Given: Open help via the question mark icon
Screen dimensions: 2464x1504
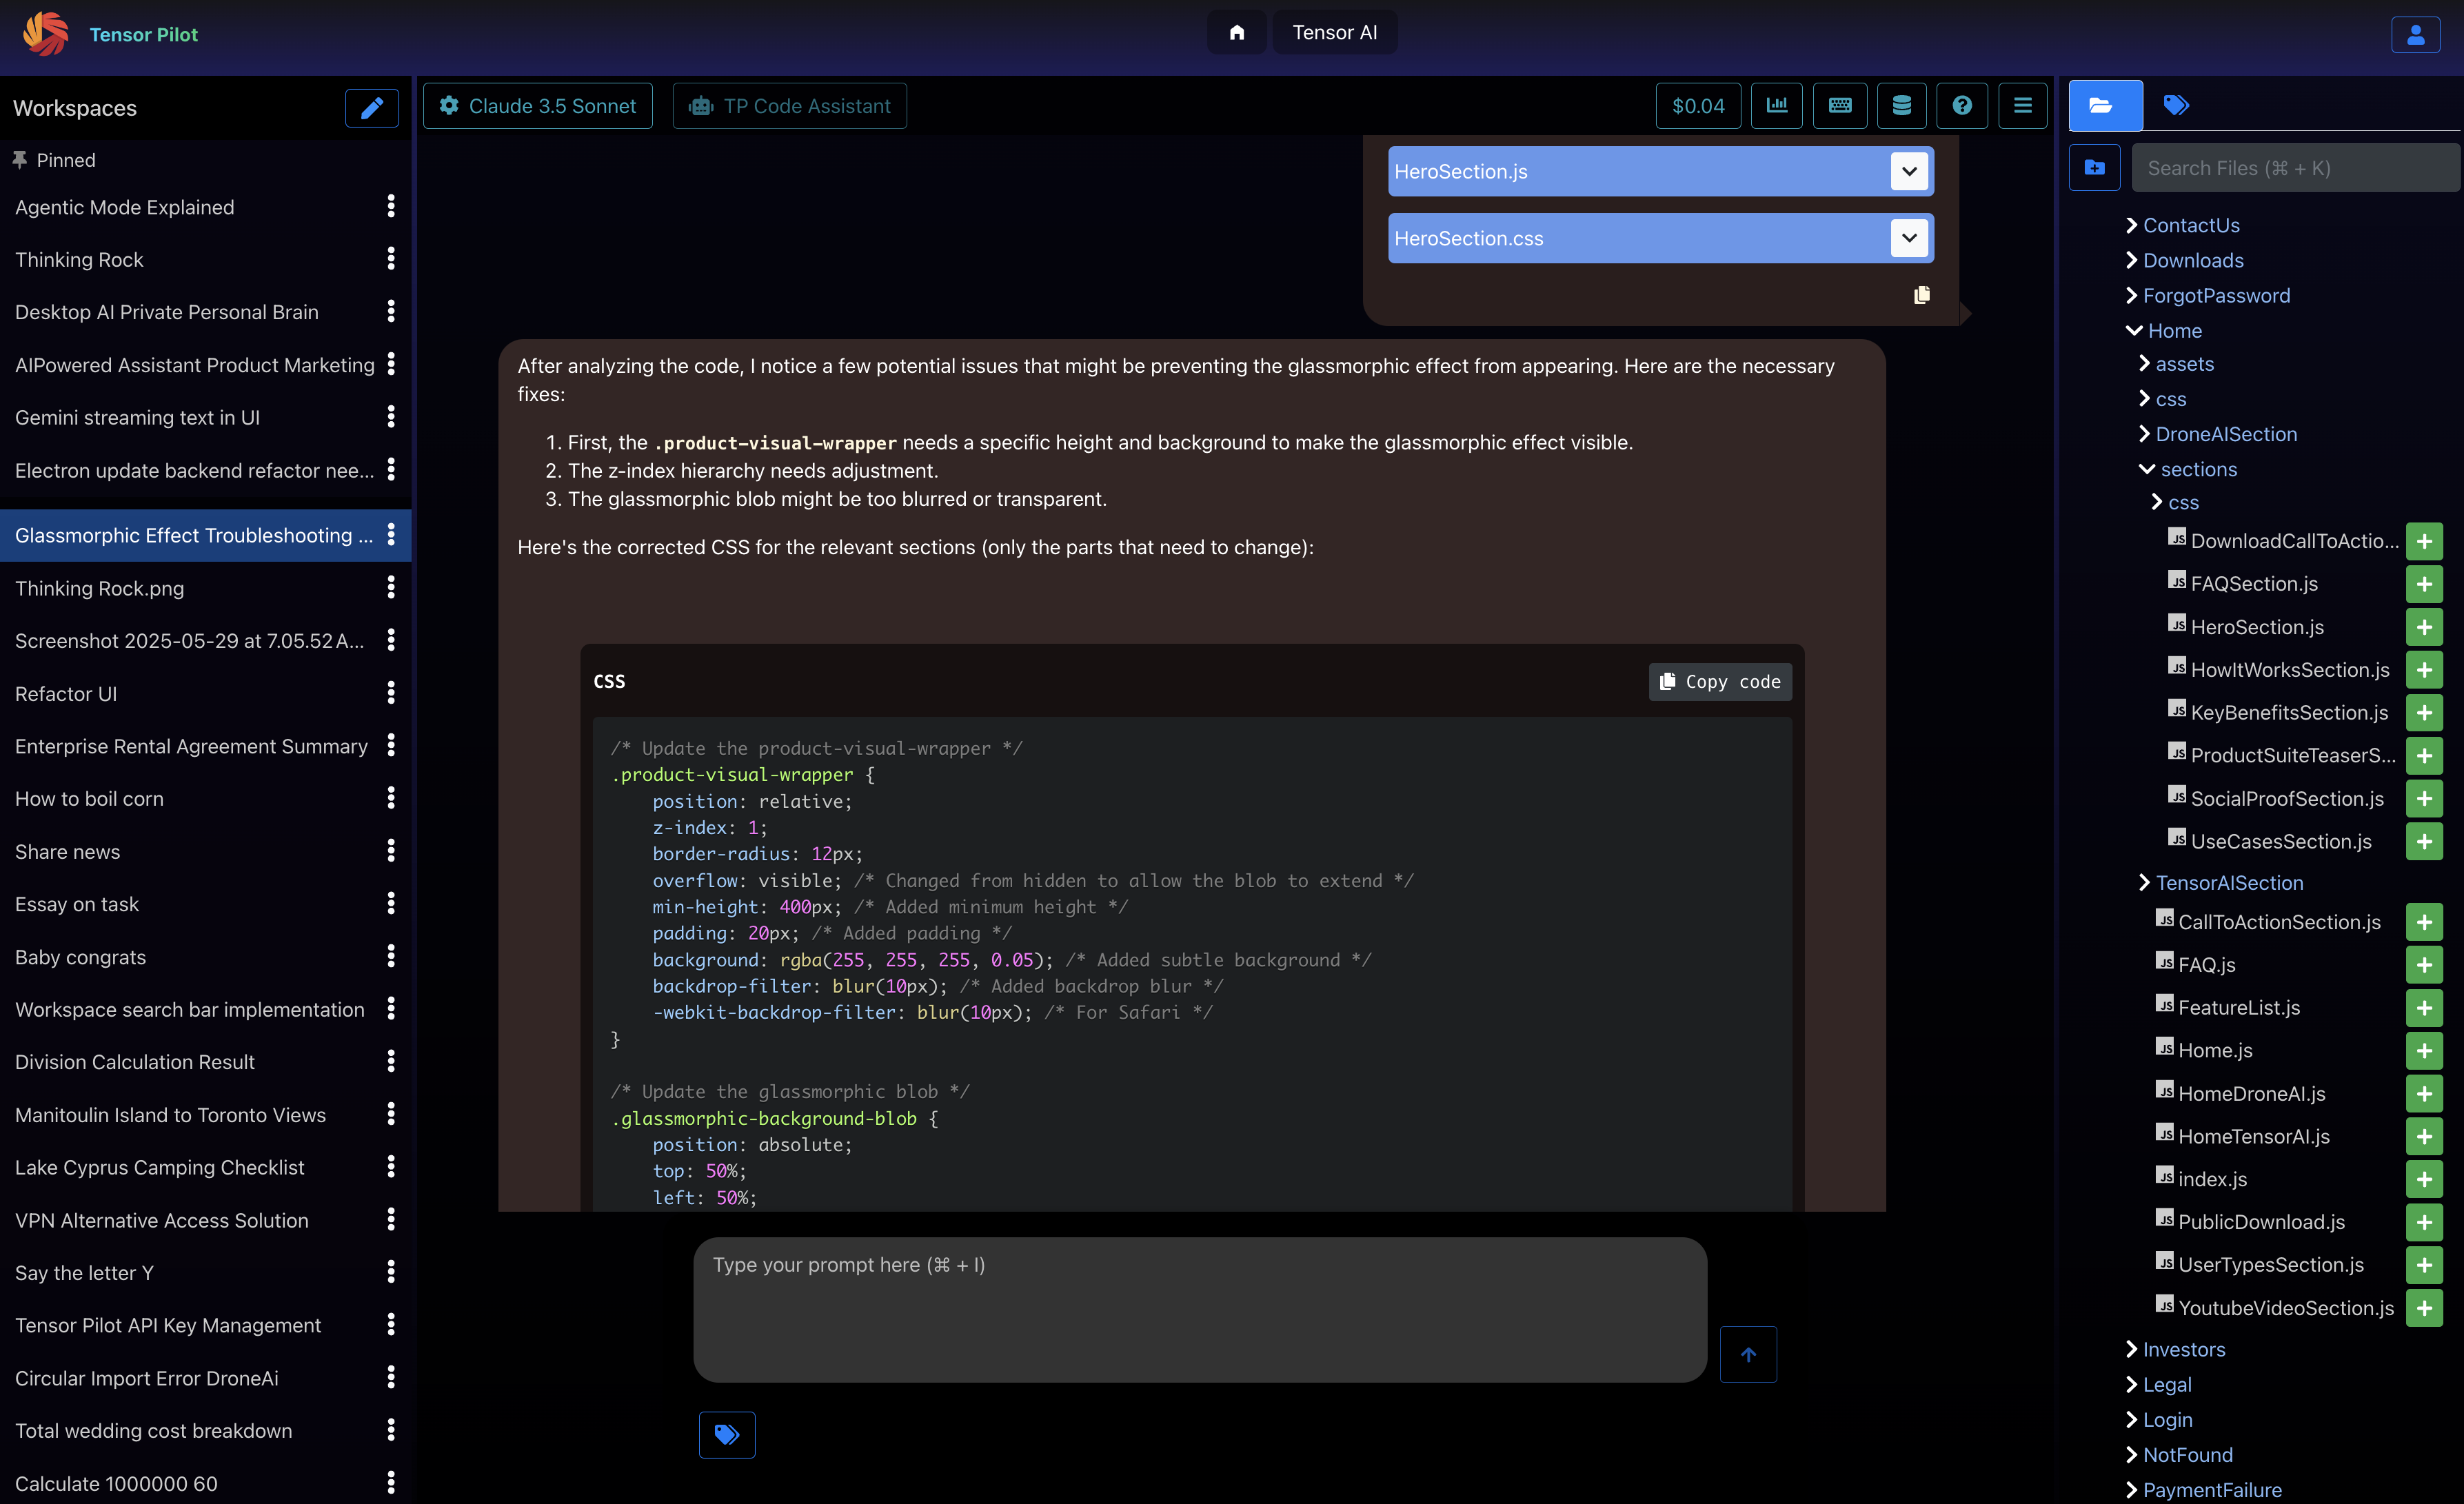Looking at the screenshot, I should tap(1962, 105).
